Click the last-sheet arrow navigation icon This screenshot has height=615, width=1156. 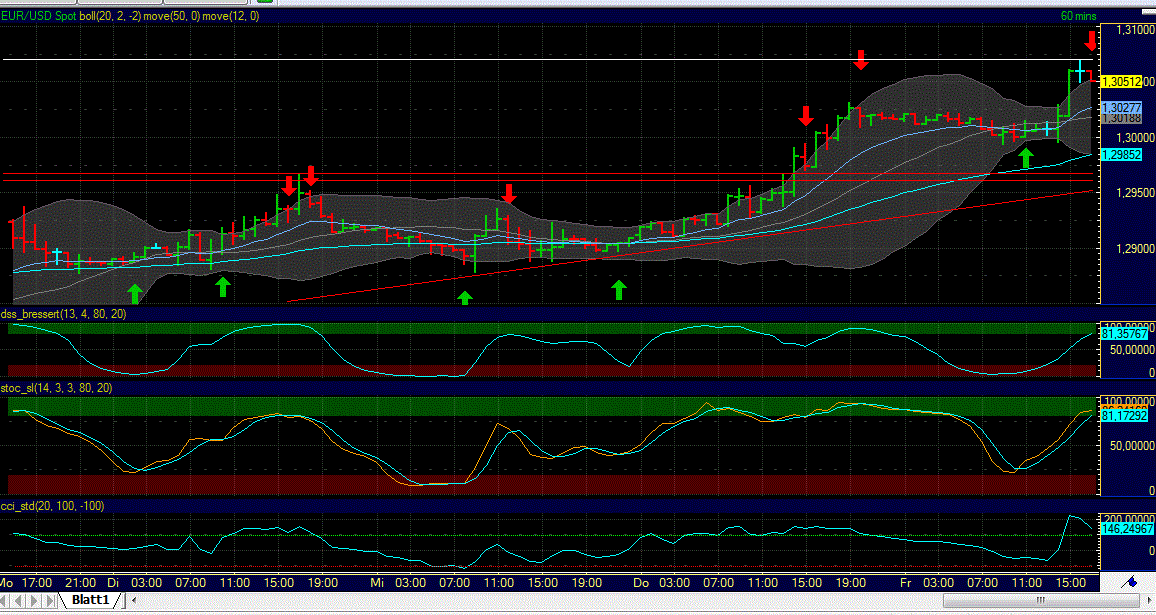(49, 601)
